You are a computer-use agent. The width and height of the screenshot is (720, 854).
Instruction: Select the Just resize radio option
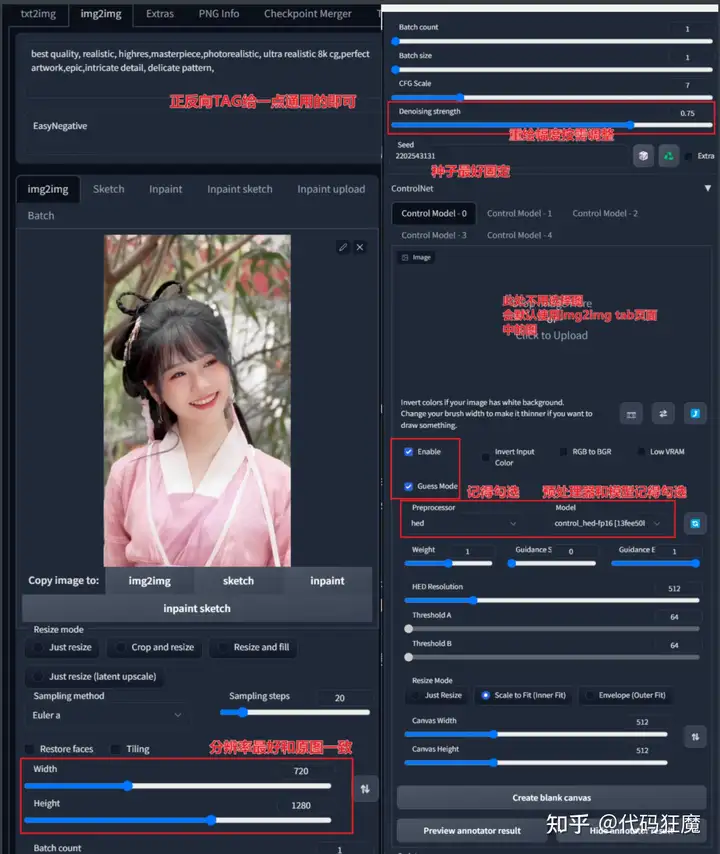(62, 648)
